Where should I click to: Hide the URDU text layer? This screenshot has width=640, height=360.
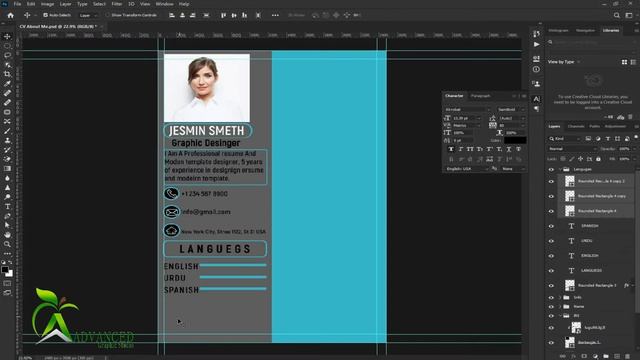pyautogui.click(x=551, y=241)
